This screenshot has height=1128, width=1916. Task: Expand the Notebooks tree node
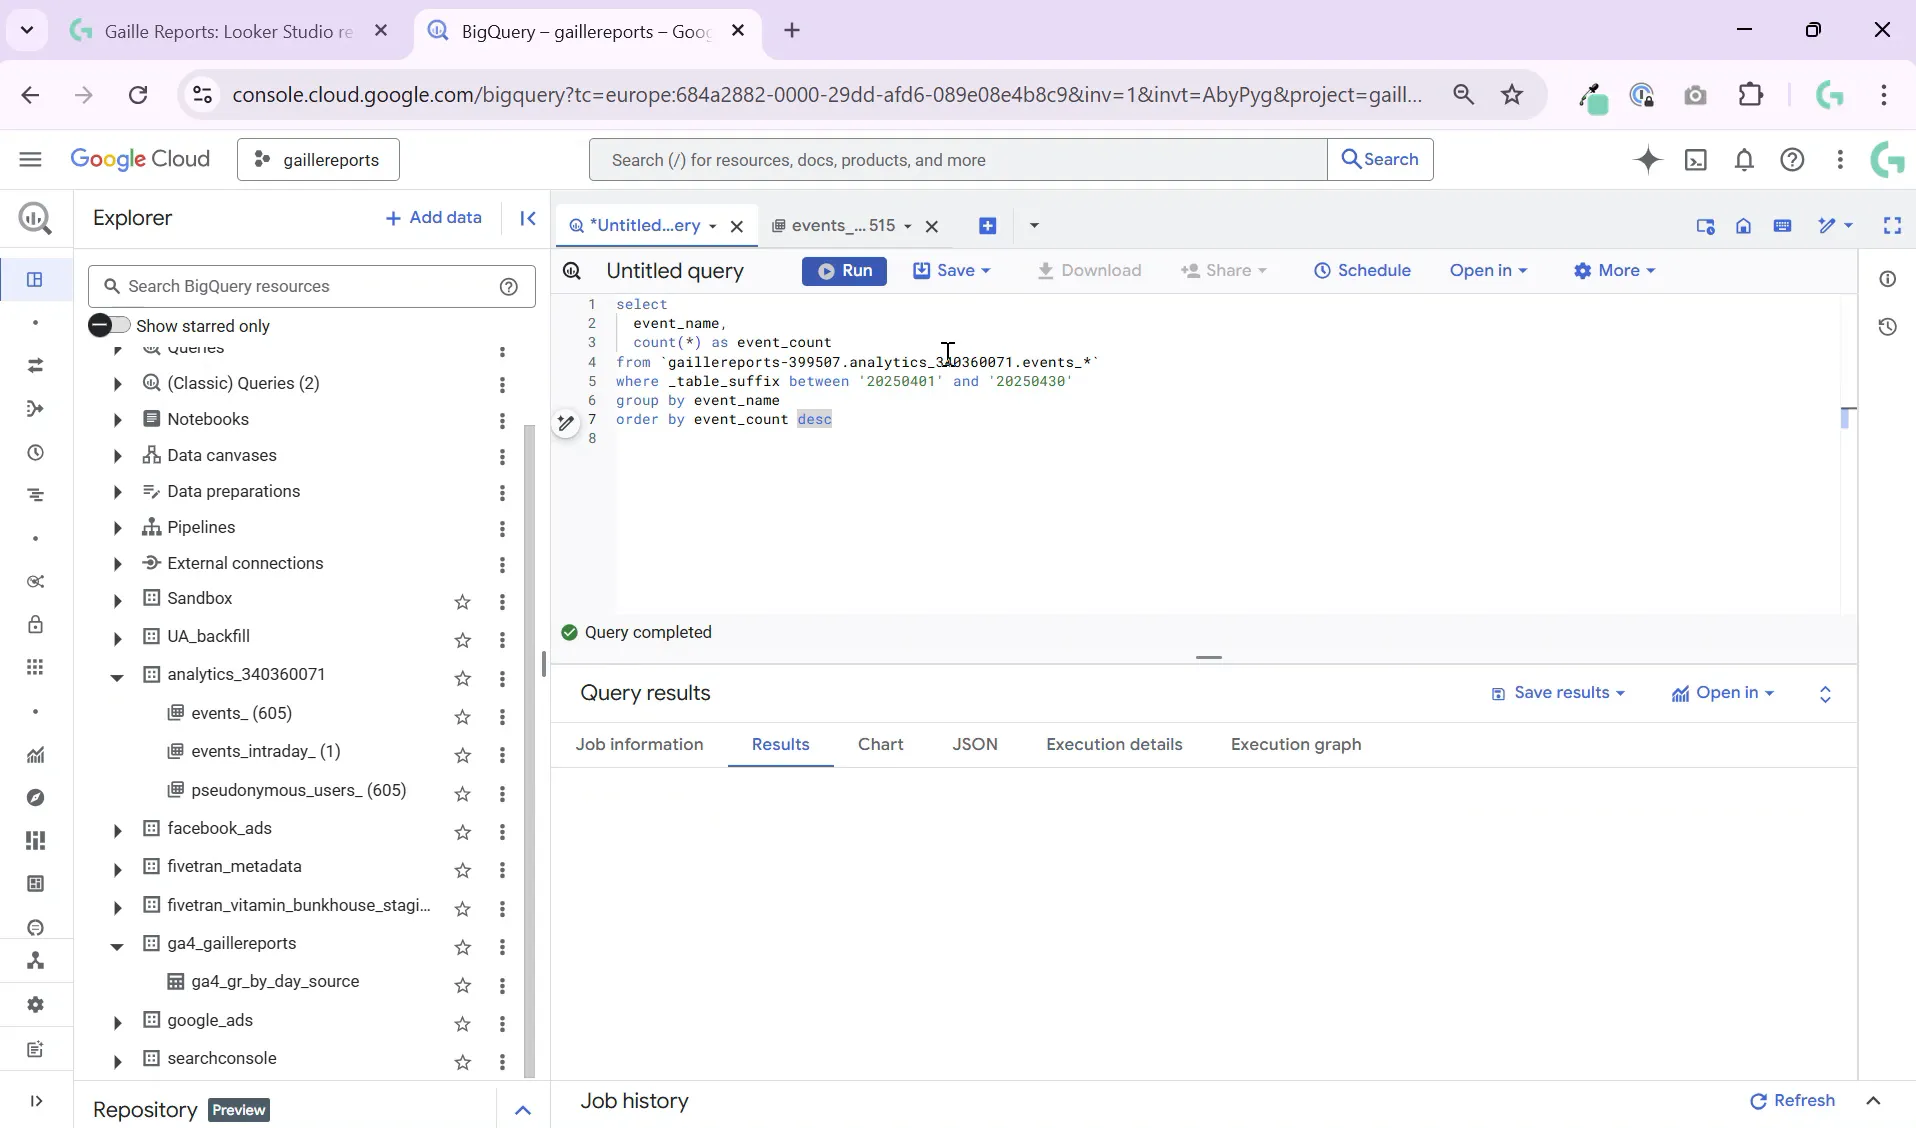coord(117,420)
